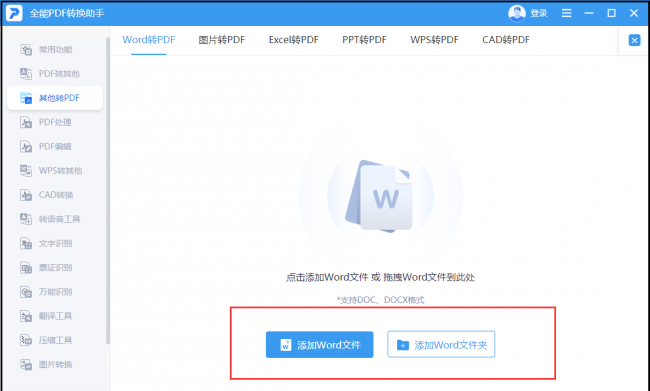Click the 票证识别 sidebar icon
This screenshot has width=650, height=391.
(x=26, y=267)
